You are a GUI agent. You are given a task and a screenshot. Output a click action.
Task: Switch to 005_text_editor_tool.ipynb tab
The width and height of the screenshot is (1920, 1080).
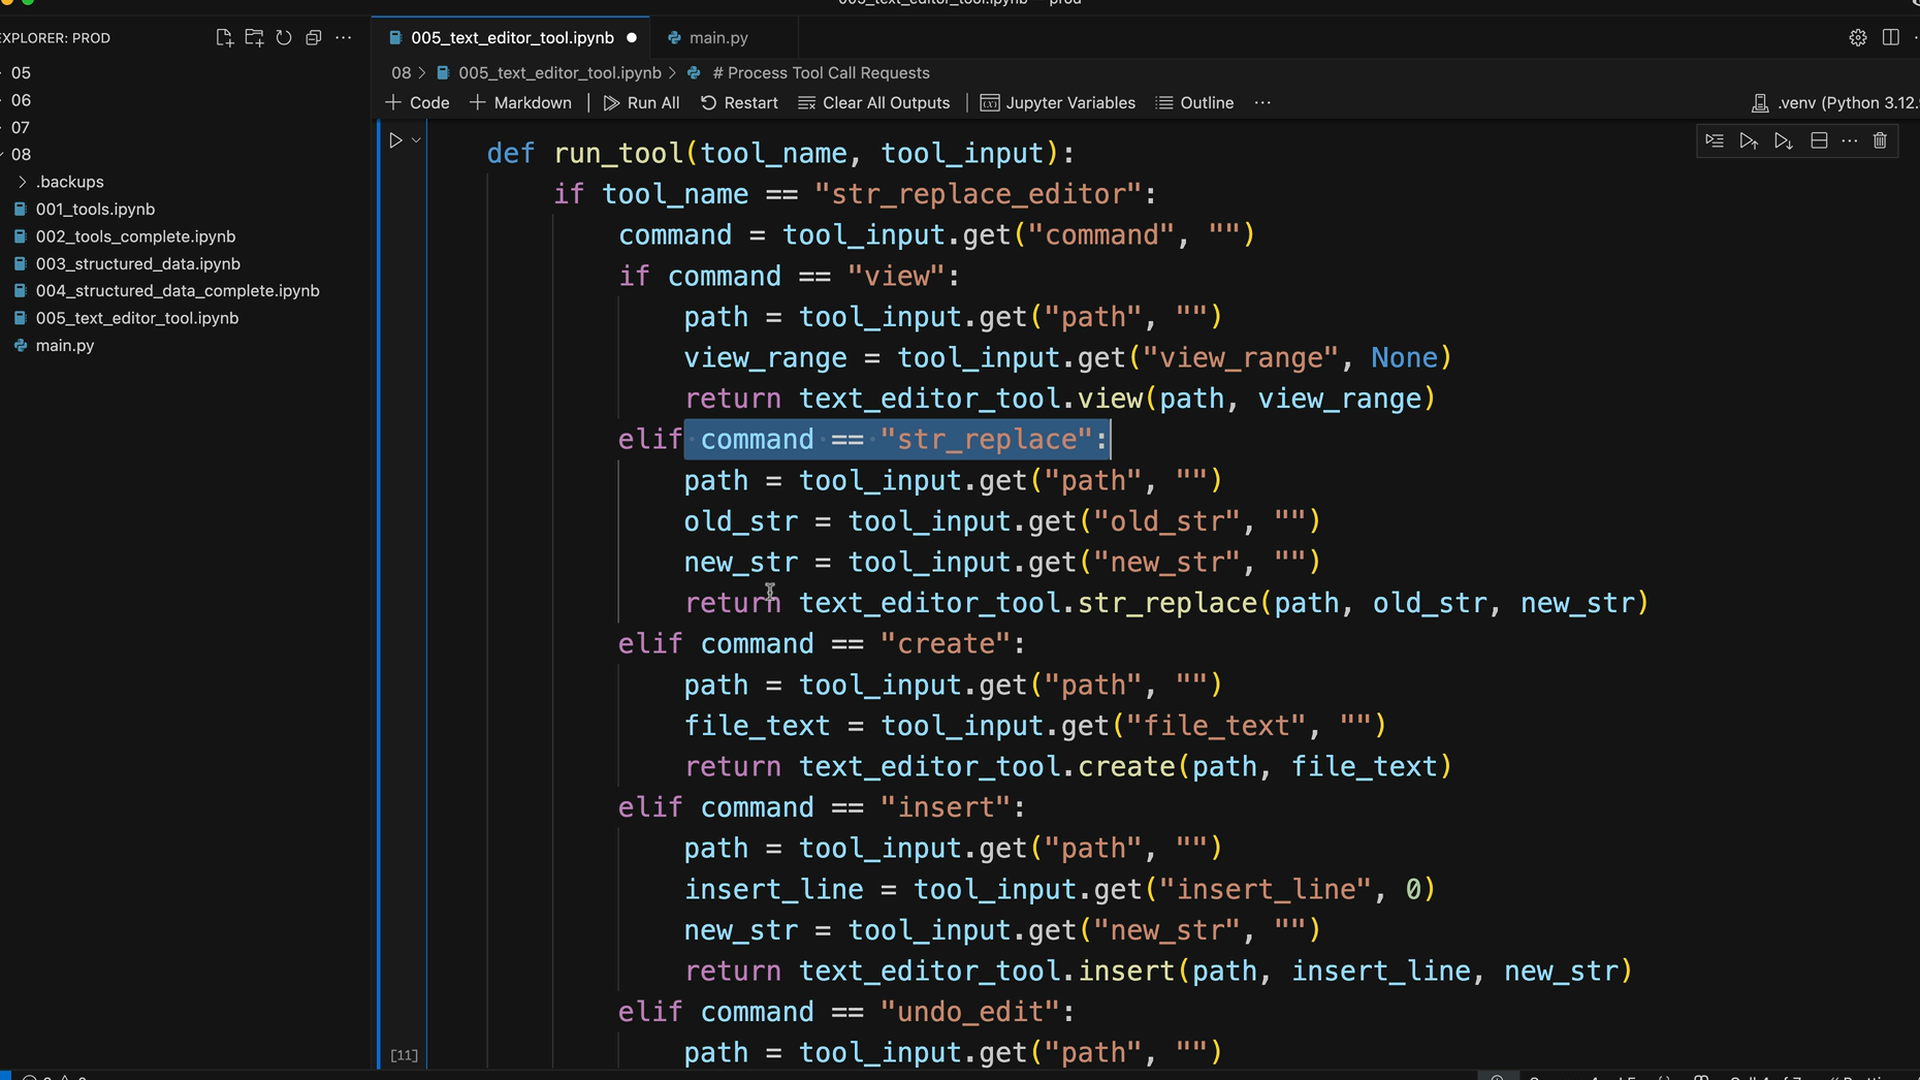512,38
